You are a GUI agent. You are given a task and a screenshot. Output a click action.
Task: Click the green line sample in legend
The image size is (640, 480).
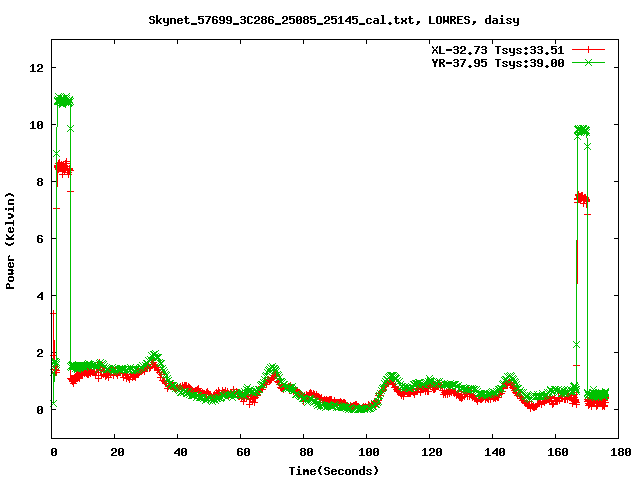(x=588, y=63)
